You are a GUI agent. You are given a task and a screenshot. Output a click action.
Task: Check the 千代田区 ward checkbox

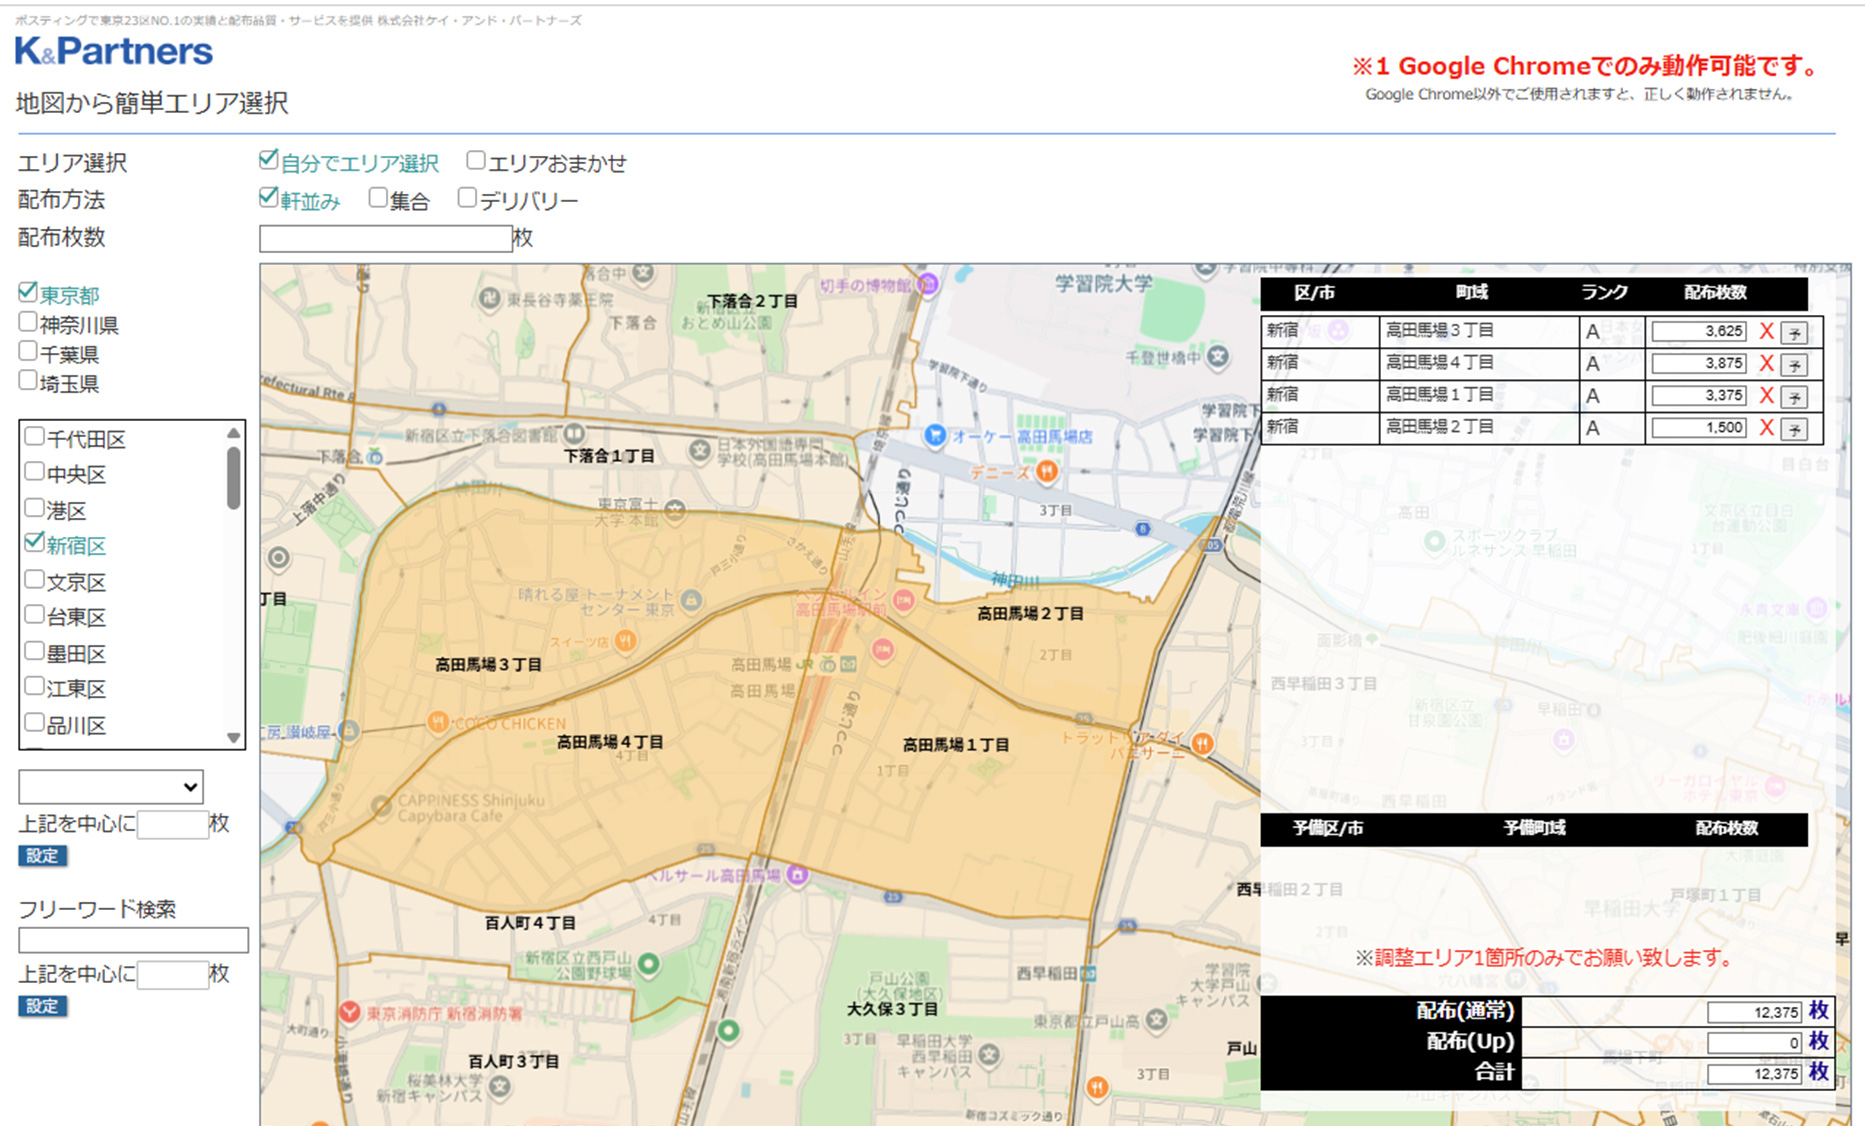point(35,436)
